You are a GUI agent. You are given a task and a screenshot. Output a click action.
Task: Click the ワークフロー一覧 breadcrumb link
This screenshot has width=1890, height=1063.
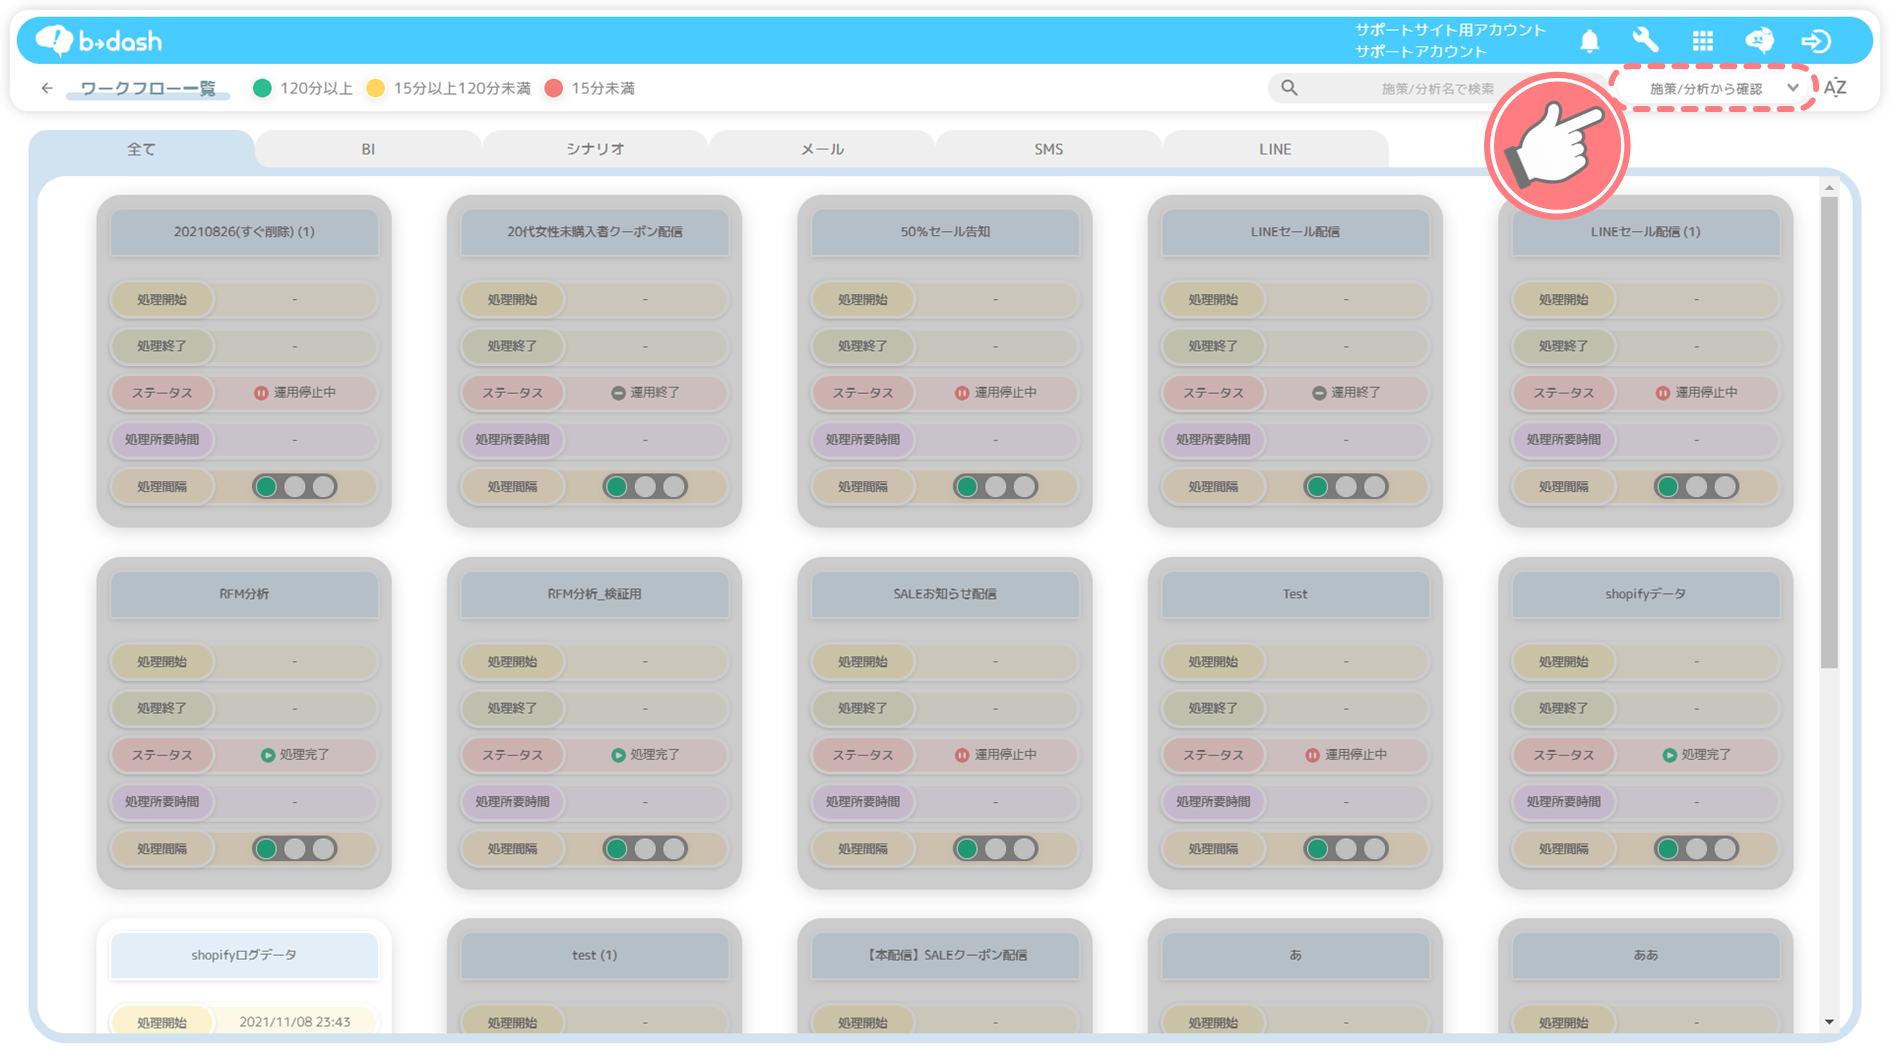coord(148,88)
